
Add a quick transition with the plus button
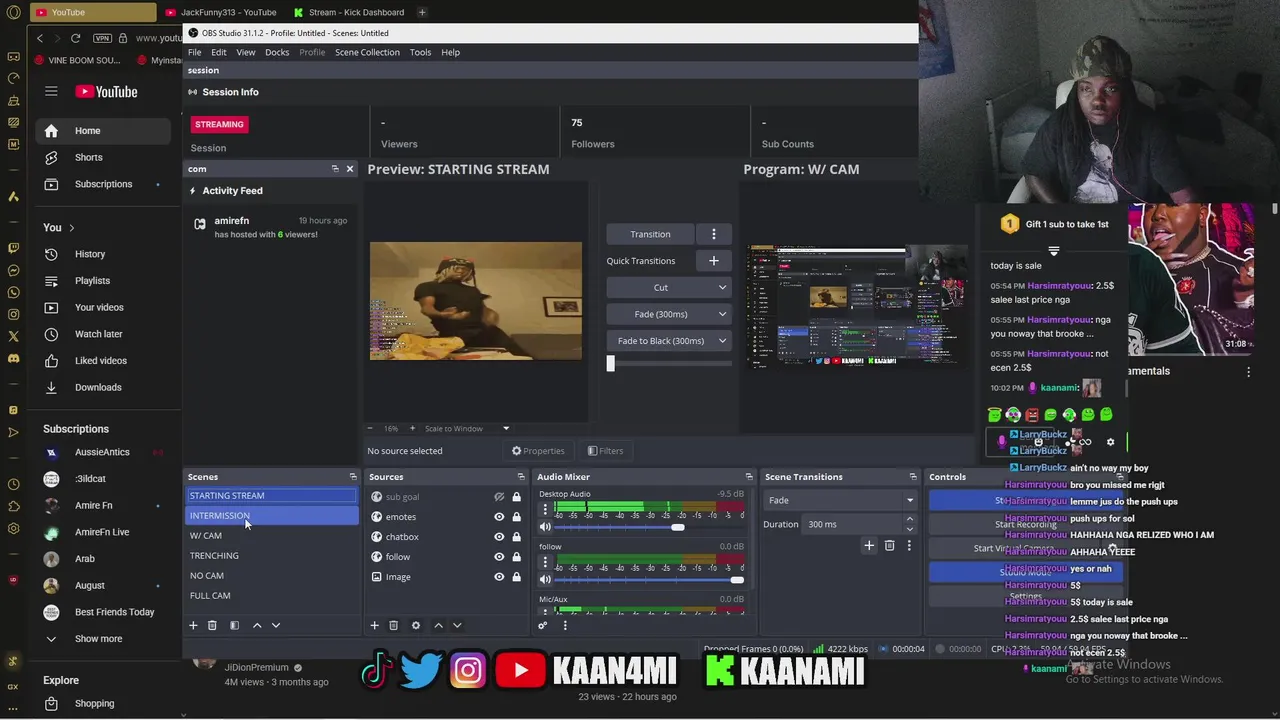[x=714, y=261]
